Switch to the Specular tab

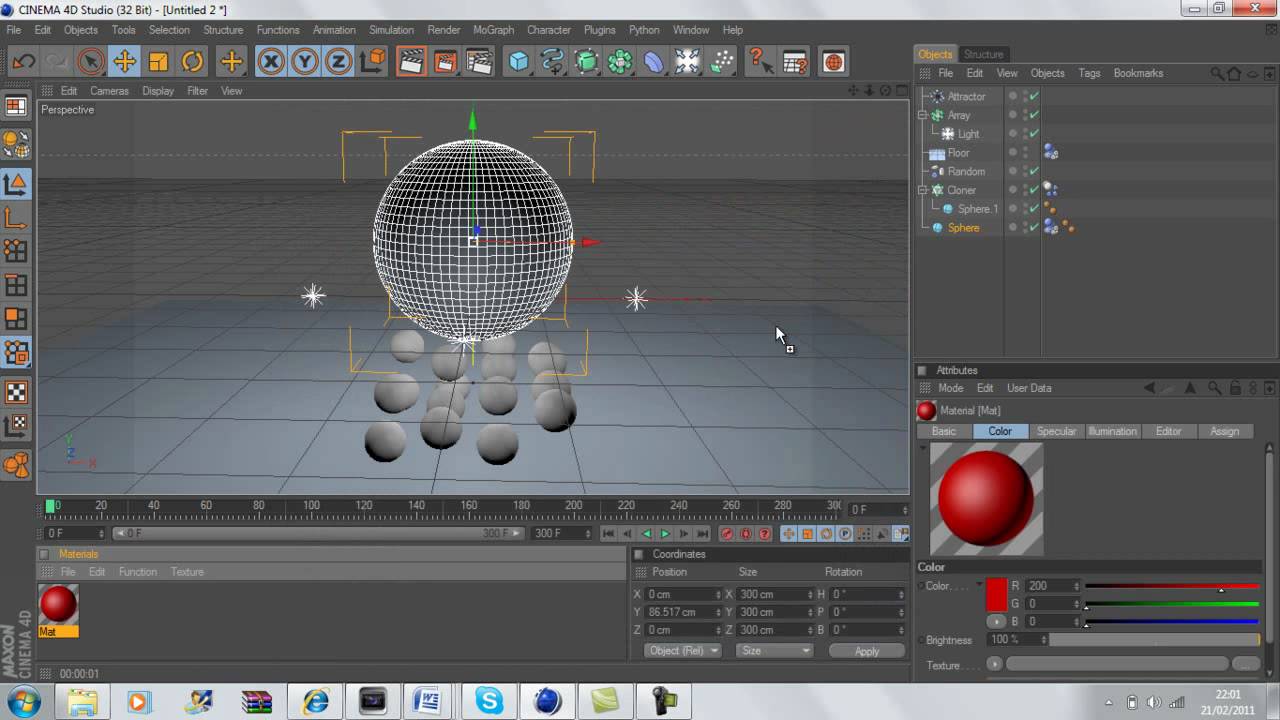coord(1056,431)
